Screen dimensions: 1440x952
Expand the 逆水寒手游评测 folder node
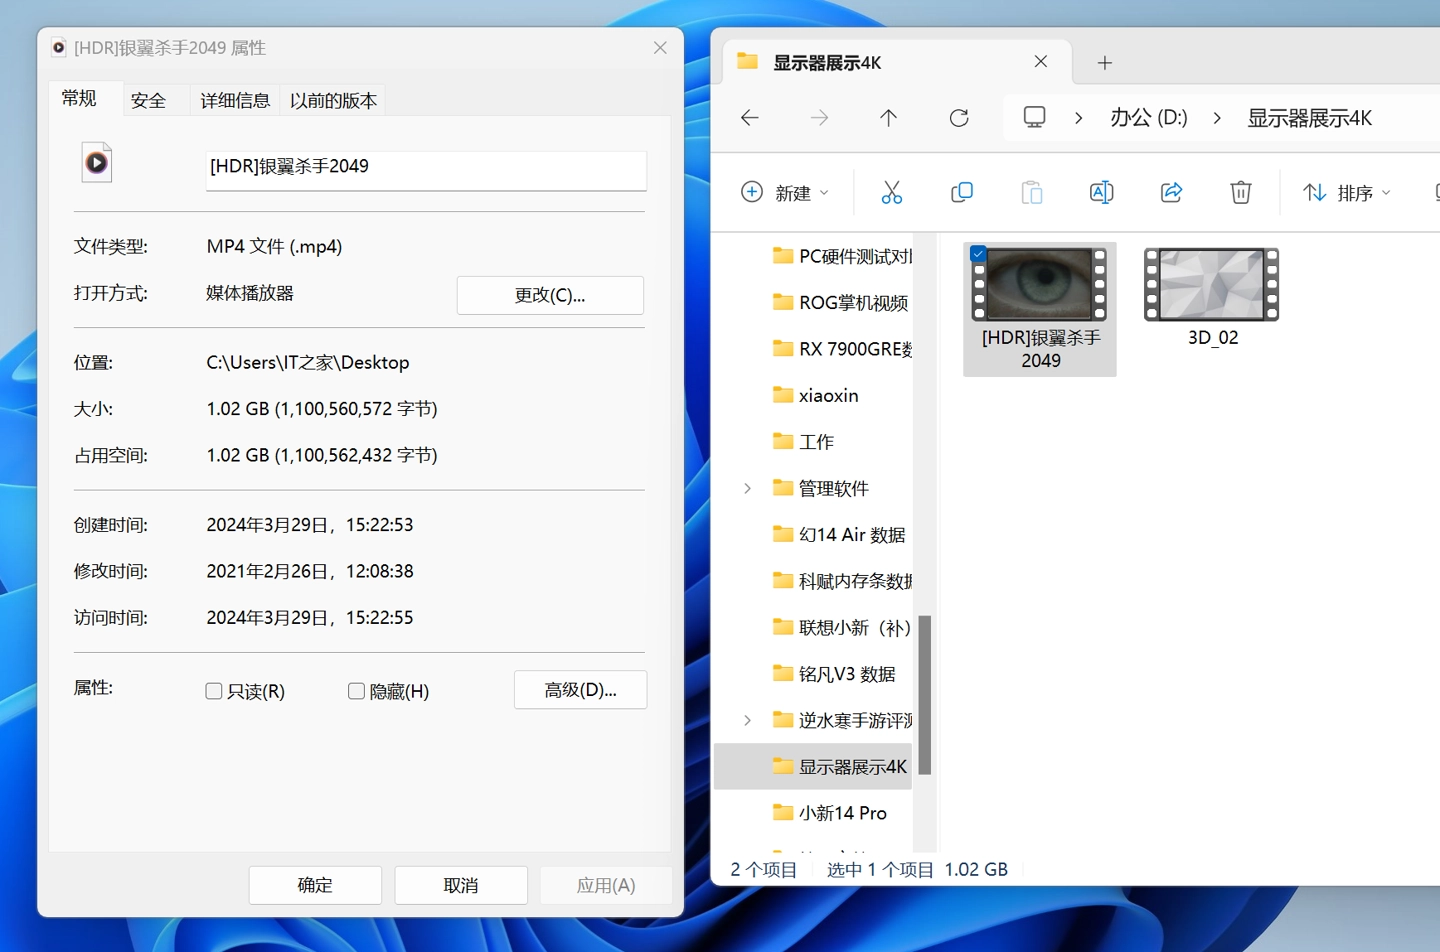click(747, 720)
